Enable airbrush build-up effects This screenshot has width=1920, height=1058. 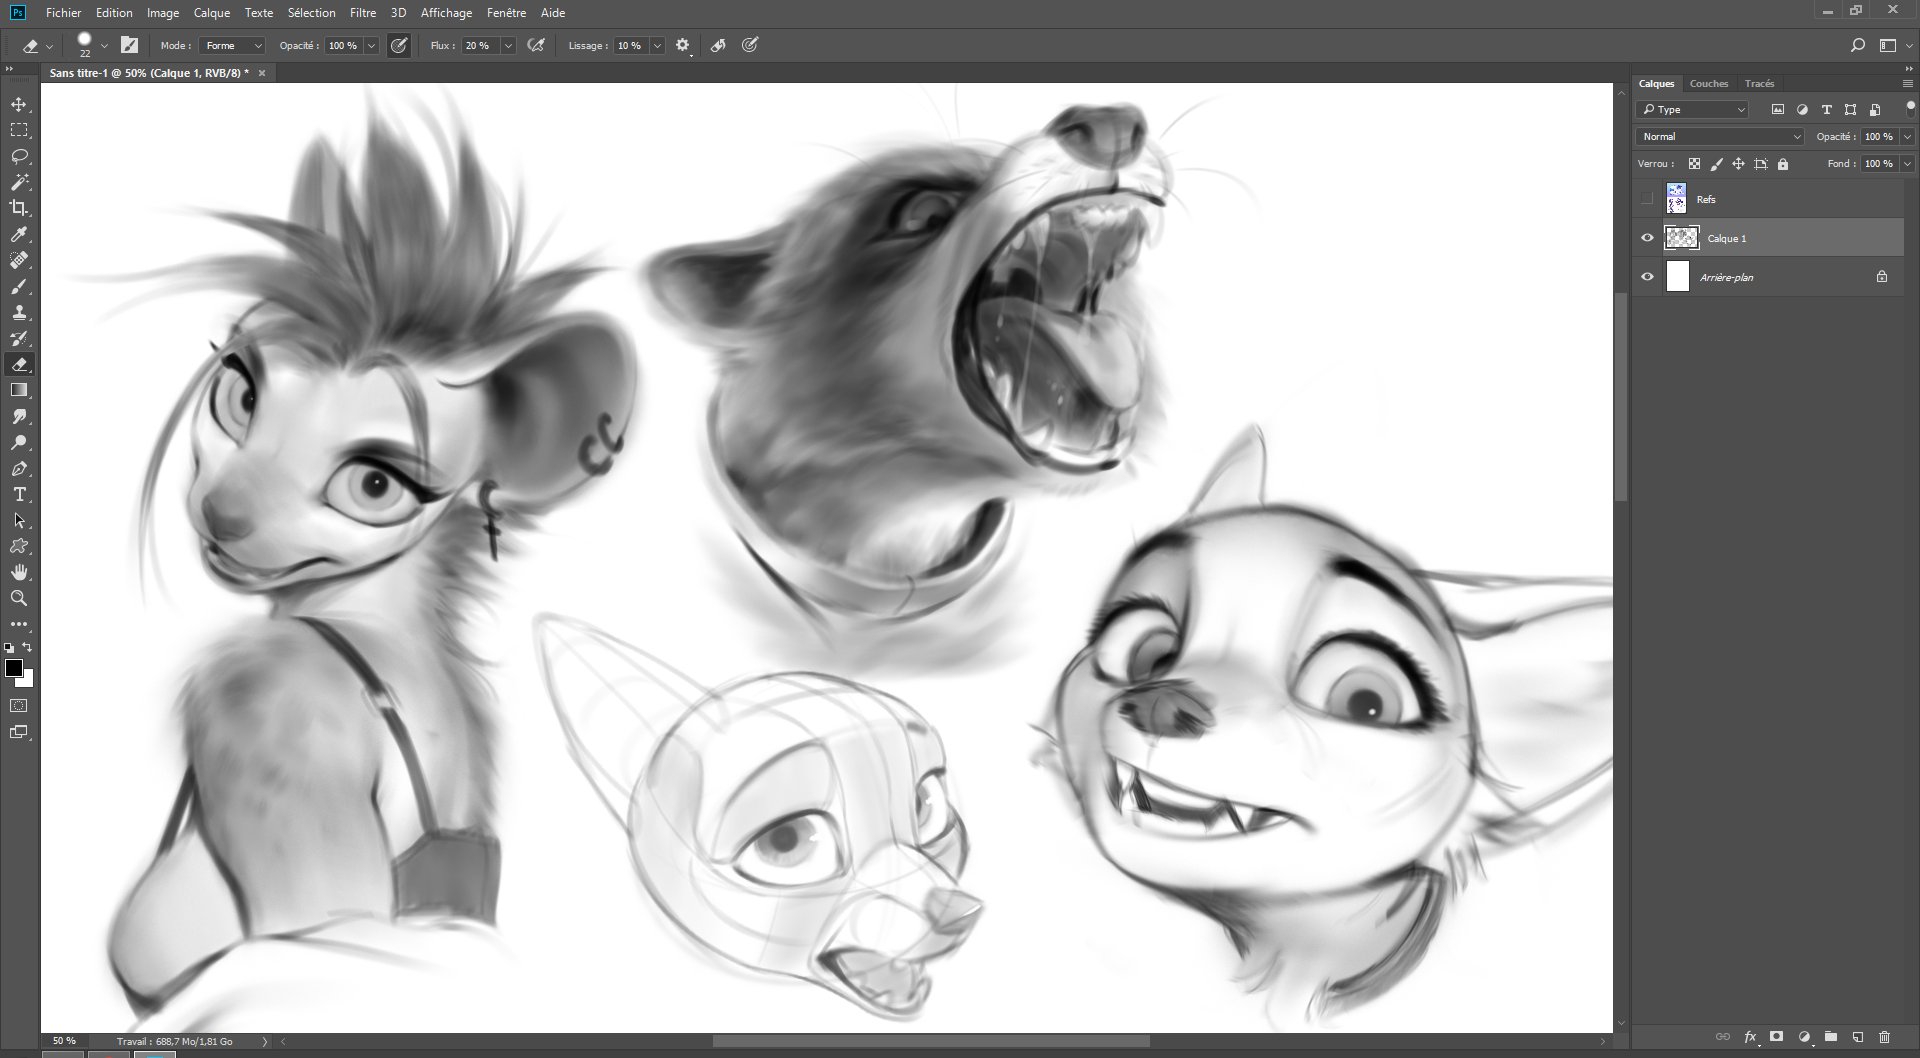click(x=537, y=45)
